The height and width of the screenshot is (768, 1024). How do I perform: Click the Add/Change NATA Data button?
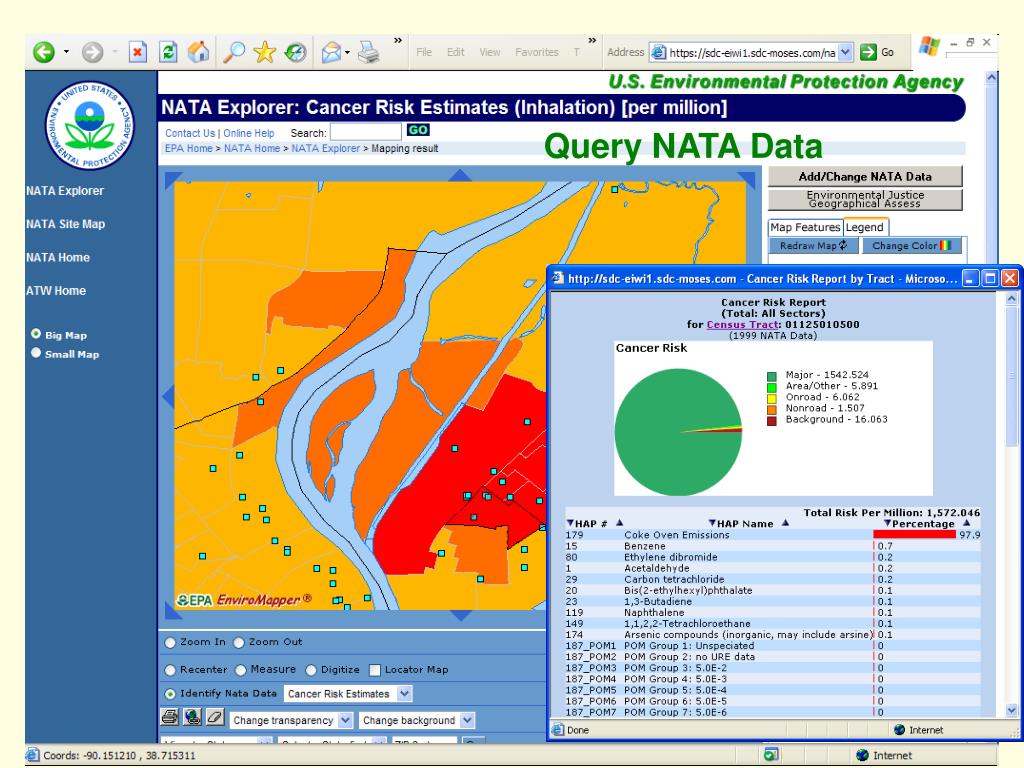point(865,176)
